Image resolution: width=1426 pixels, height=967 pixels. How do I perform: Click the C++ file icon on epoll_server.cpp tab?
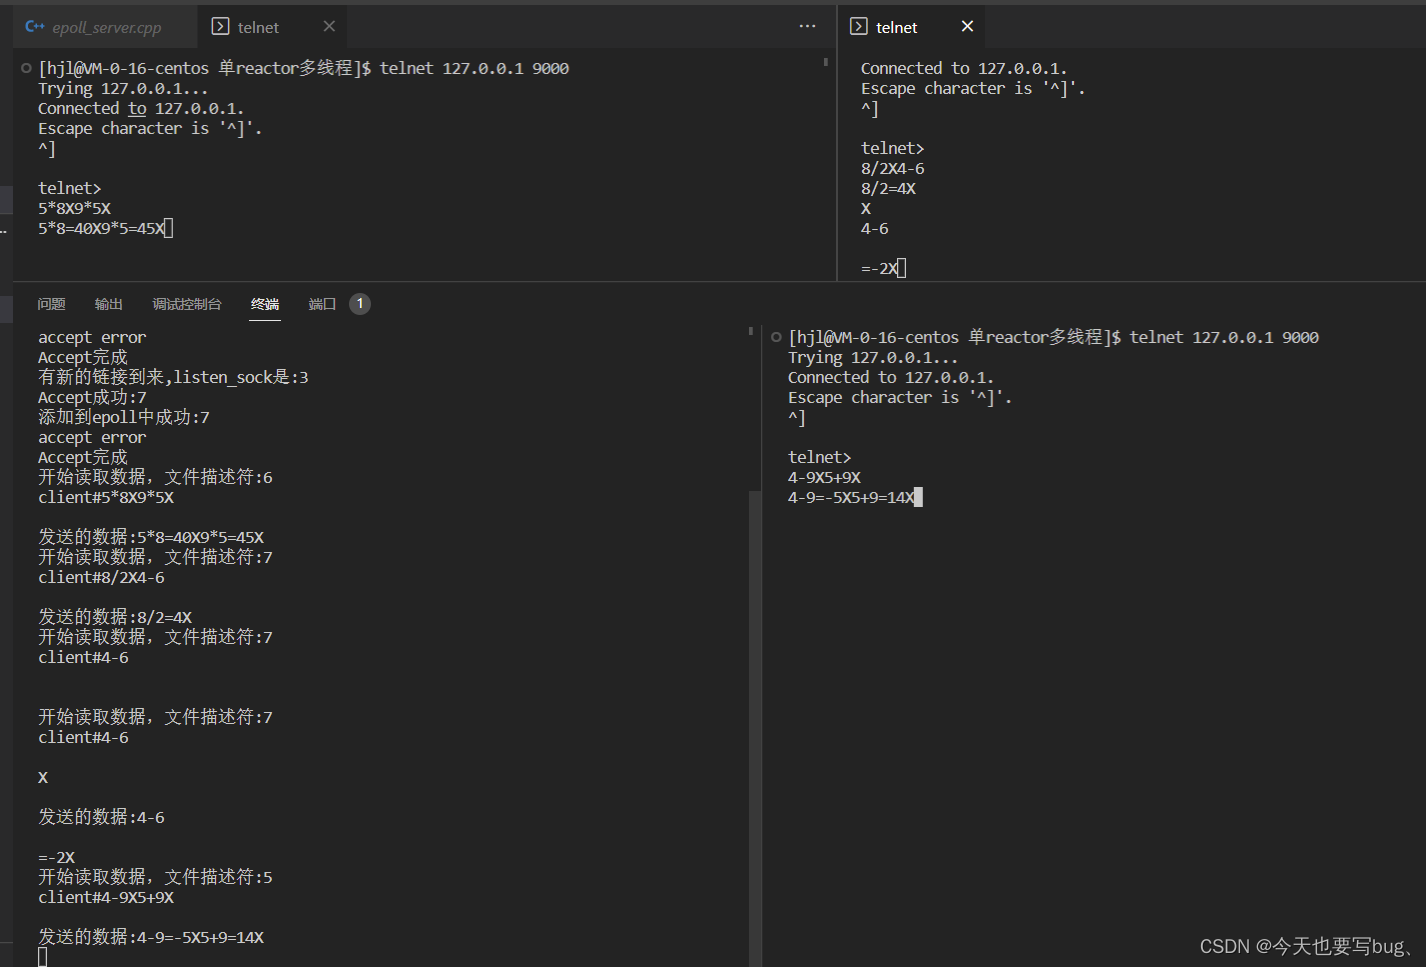coord(35,27)
